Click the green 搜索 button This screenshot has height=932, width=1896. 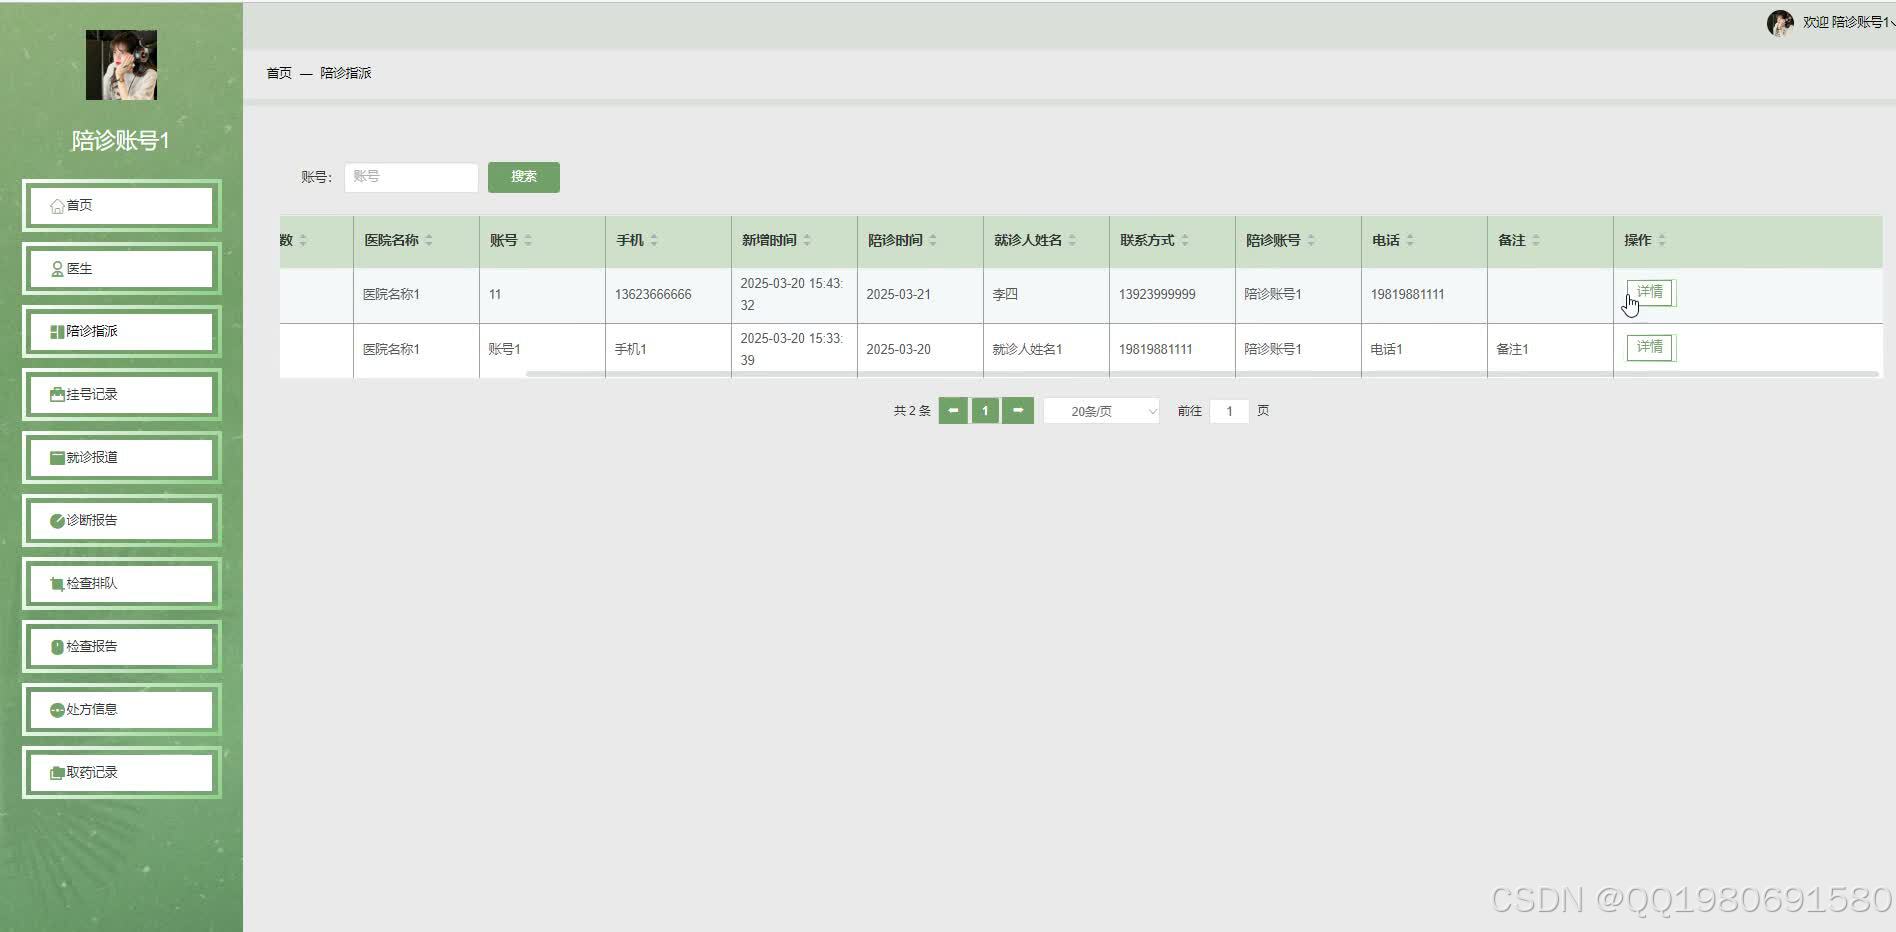[x=524, y=177]
